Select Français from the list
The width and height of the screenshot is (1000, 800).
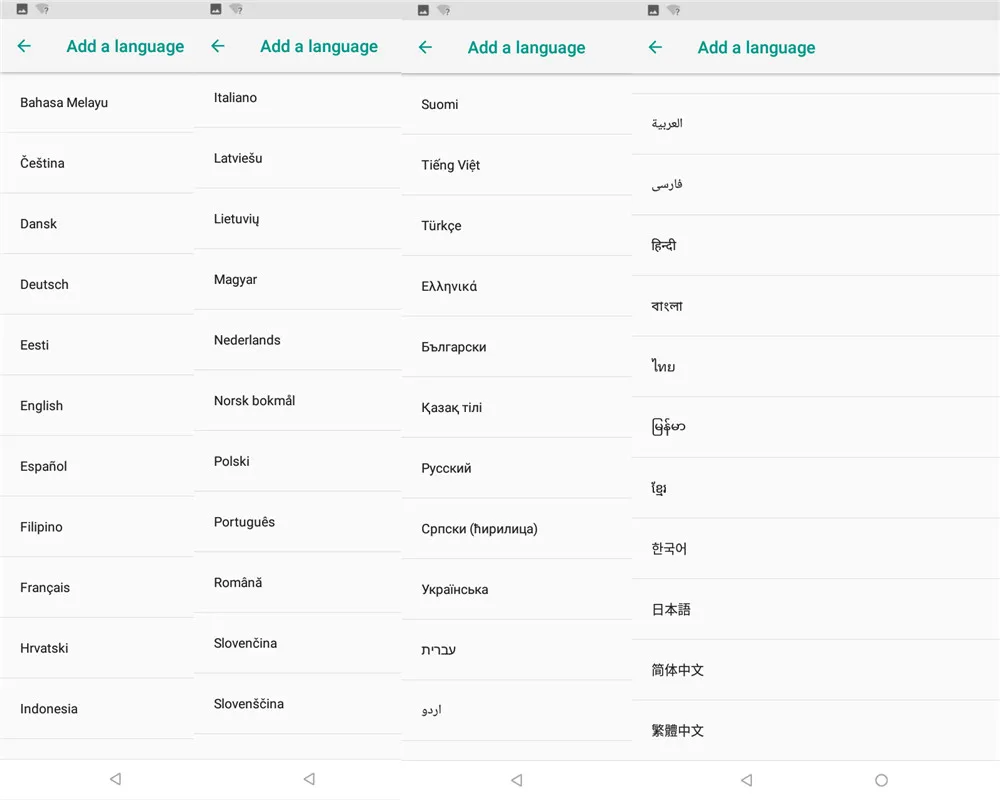[45, 587]
